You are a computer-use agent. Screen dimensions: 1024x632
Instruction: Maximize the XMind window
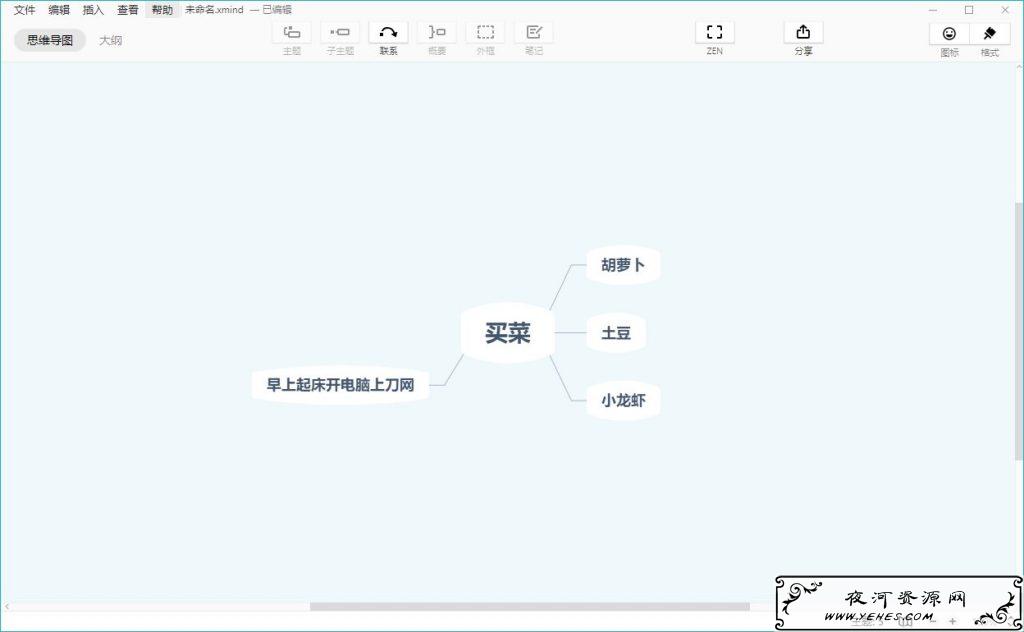pos(969,10)
